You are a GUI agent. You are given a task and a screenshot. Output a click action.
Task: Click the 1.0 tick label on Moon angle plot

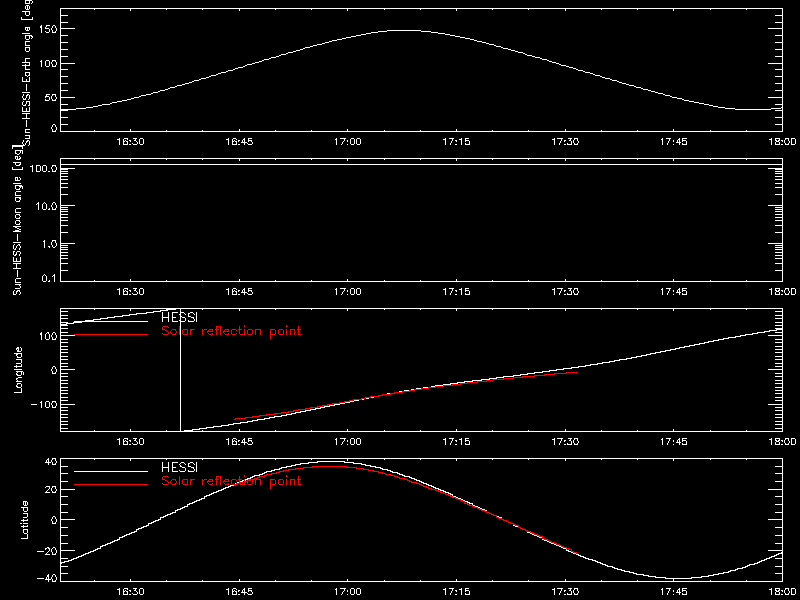click(49, 243)
